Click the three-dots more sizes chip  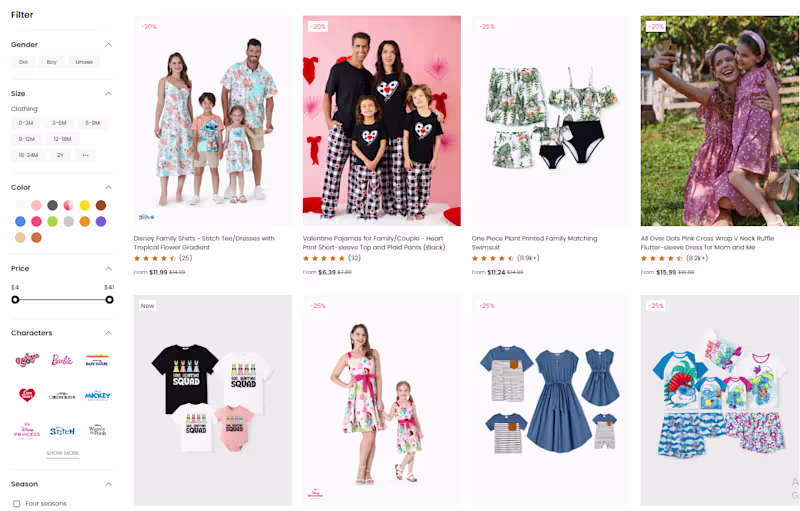[85, 155]
